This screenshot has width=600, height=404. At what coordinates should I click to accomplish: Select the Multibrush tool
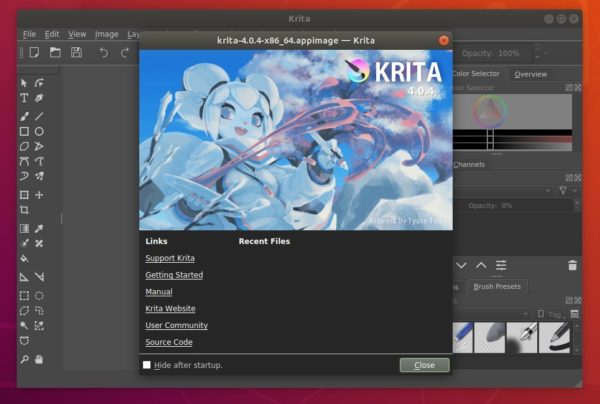point(39,176)
